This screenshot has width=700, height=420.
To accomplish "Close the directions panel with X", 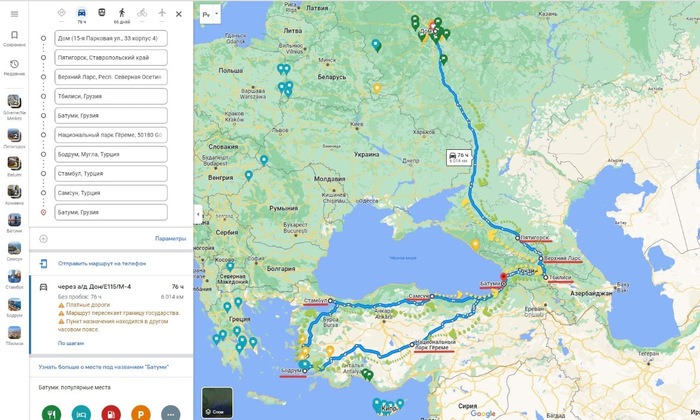I will pyautogui.click(x=179, y=14).
